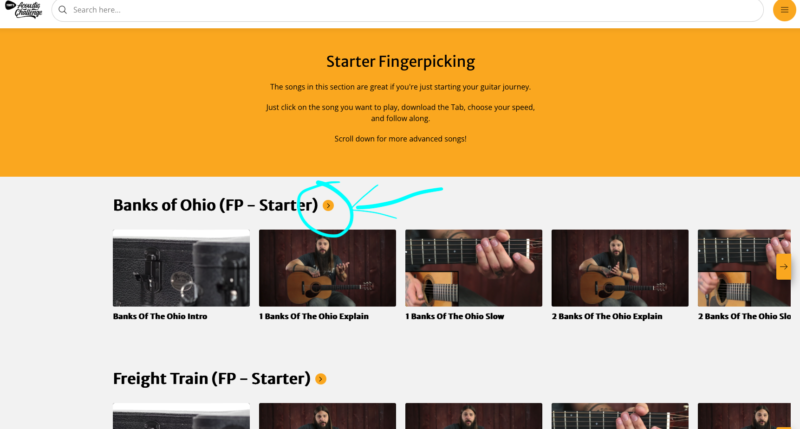Click the Banks of Ohio (FP – Starter) heading
The image size is (800, 429).
215,205
